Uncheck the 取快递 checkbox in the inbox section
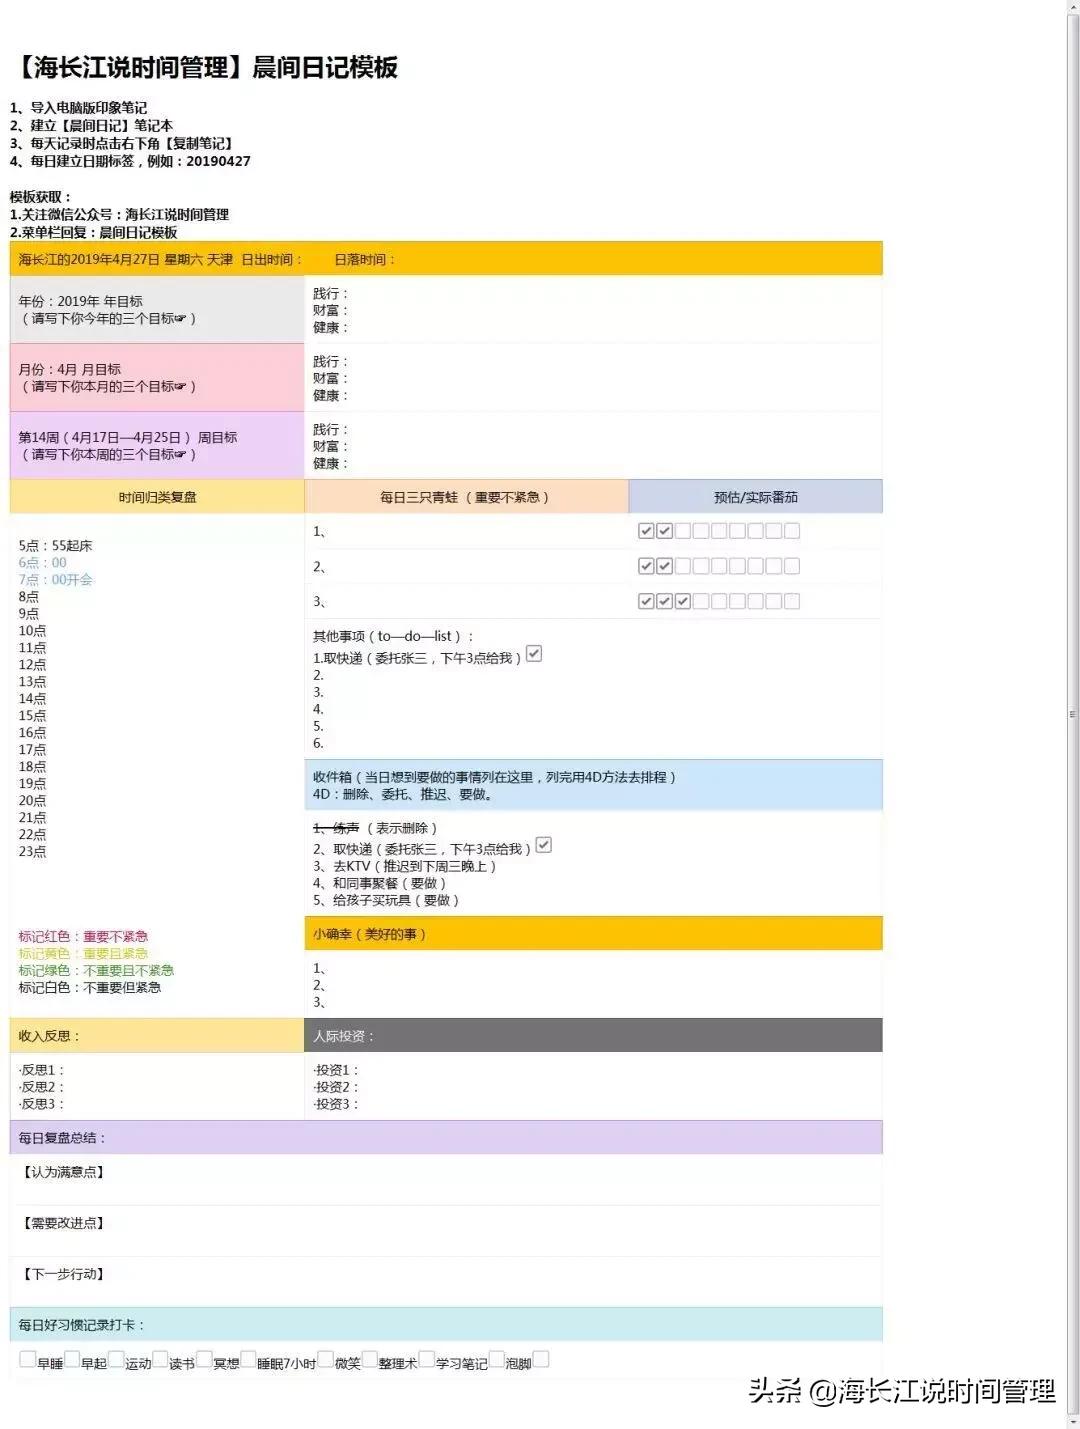Screen dimensions: 1080x1429 (x=543, y=845)
